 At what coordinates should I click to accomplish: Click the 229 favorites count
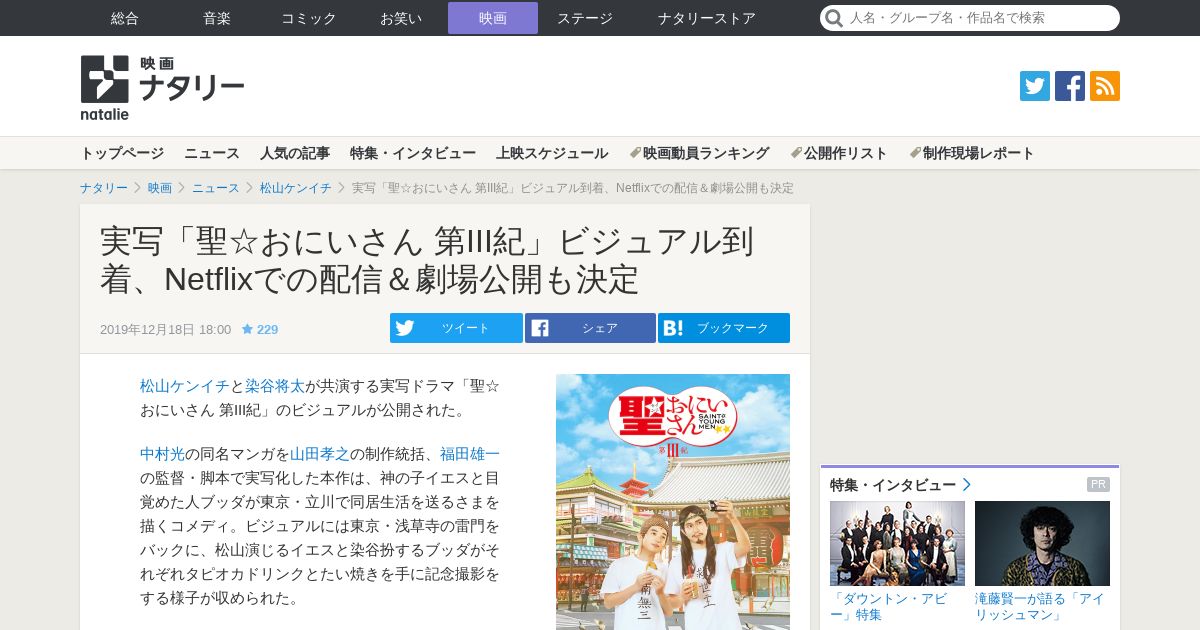point(267,329)
